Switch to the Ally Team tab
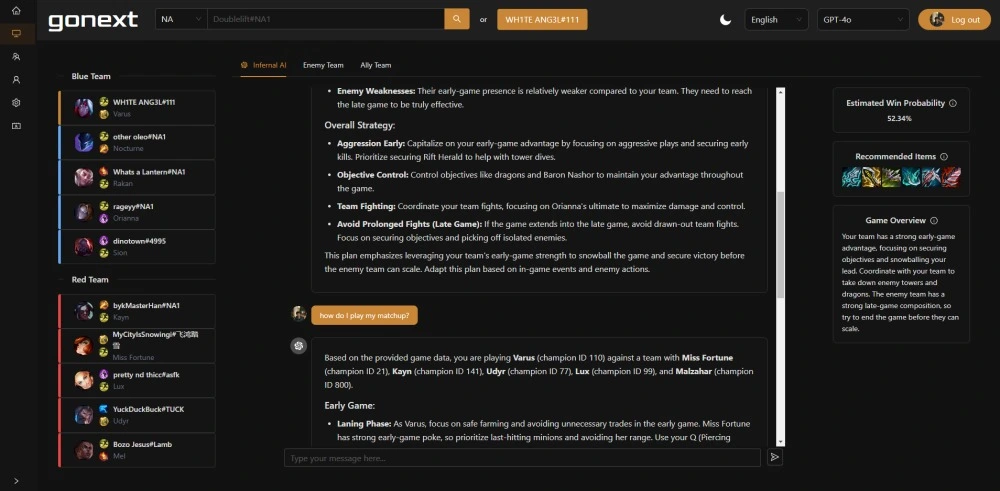This screenshot has width=1000, height=491. 376,65
